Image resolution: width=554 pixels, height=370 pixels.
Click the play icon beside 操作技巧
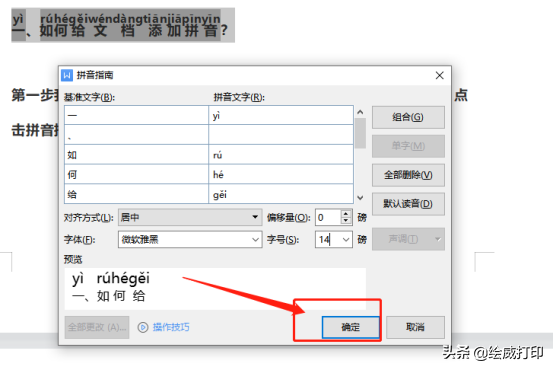point(143,327)
